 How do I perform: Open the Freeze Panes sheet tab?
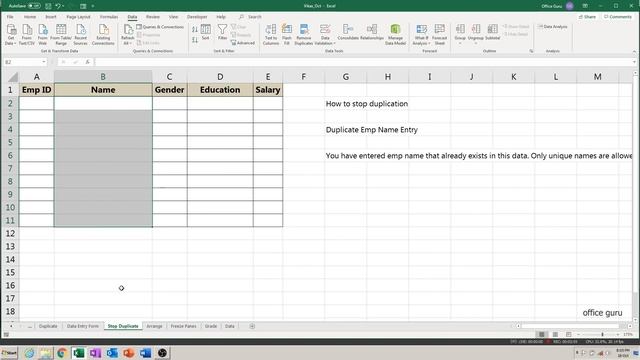[x=183, y=326]
